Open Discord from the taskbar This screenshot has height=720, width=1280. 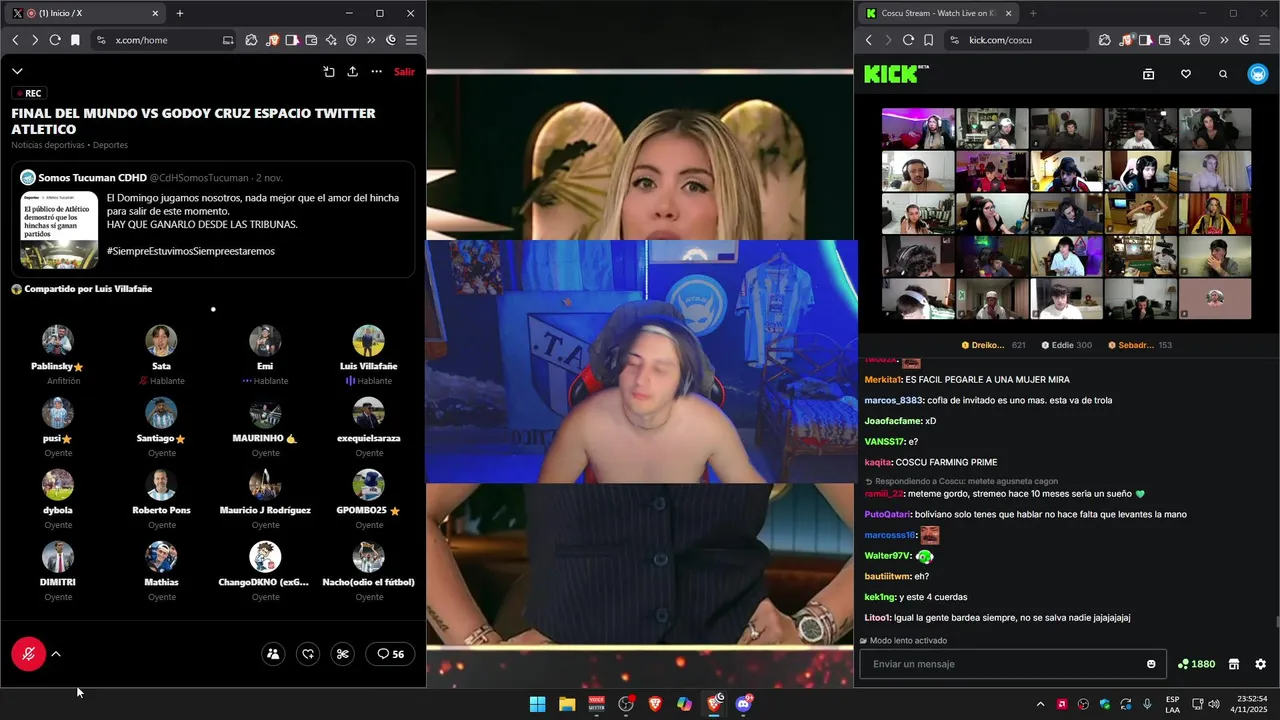click(x=743, y=704)
